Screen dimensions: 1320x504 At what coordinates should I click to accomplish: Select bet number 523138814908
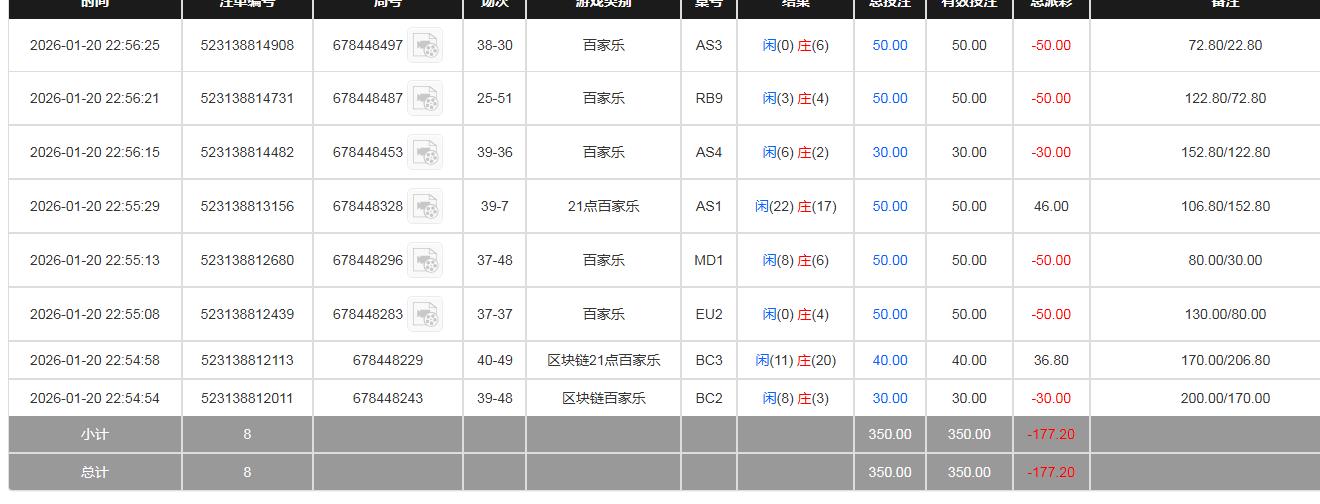tap(247, 45)
